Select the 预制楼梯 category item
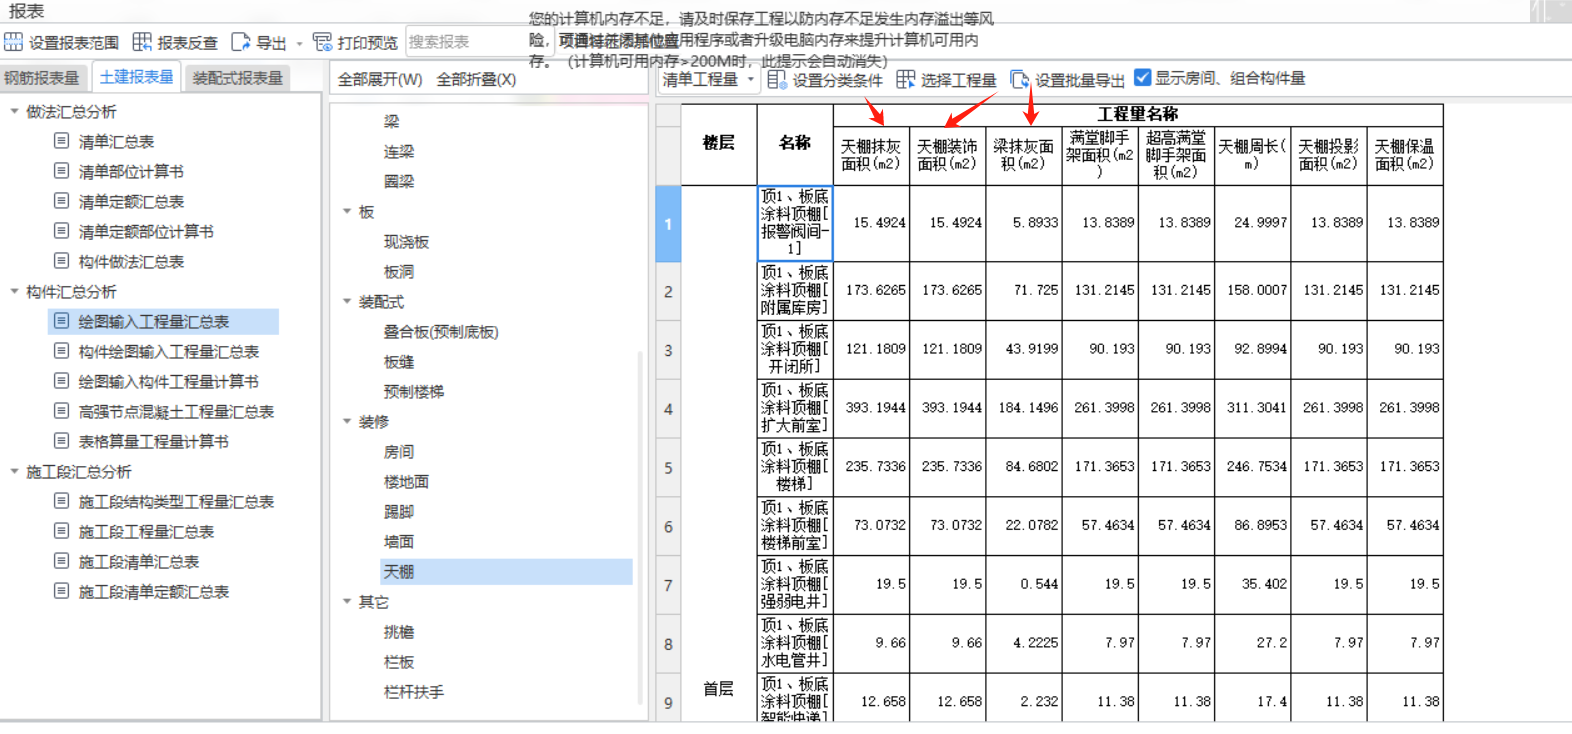This screenshot has width=1572, height=734. tap(414, 391)
